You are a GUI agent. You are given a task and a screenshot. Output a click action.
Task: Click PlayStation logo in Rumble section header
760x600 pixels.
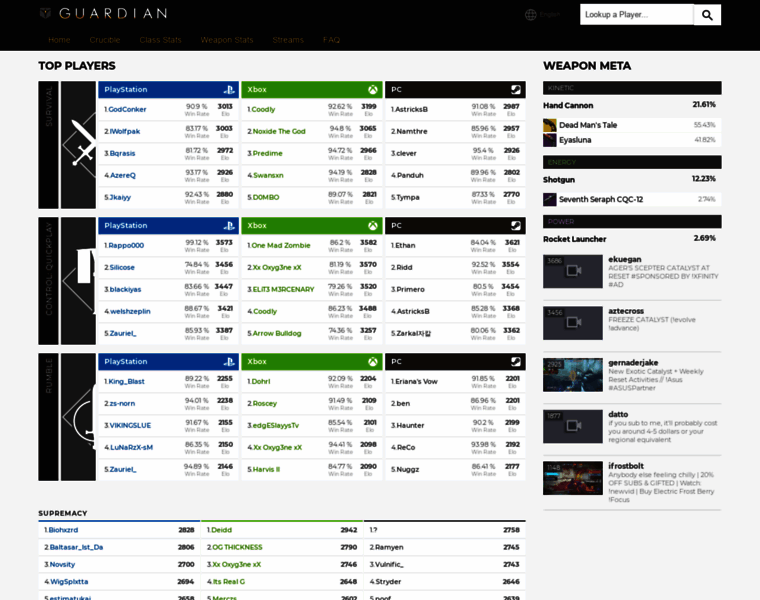[229, 362]
